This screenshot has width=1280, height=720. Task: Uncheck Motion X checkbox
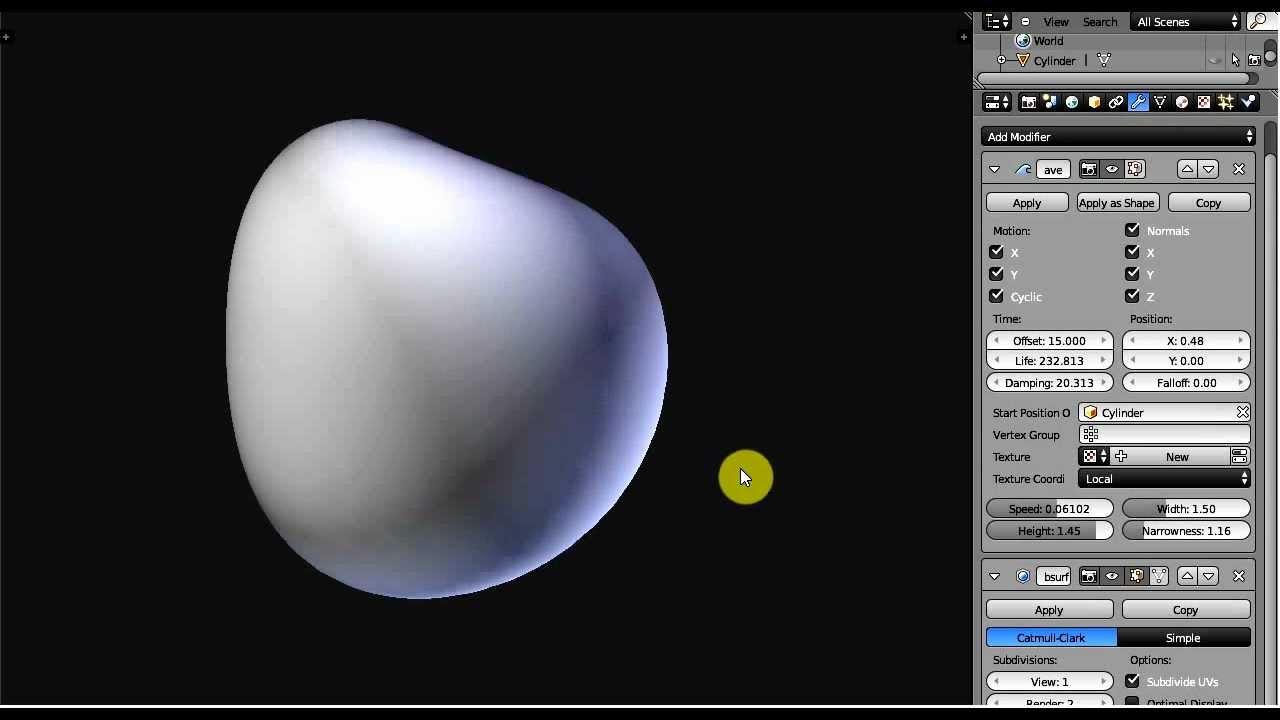(996, 252)
